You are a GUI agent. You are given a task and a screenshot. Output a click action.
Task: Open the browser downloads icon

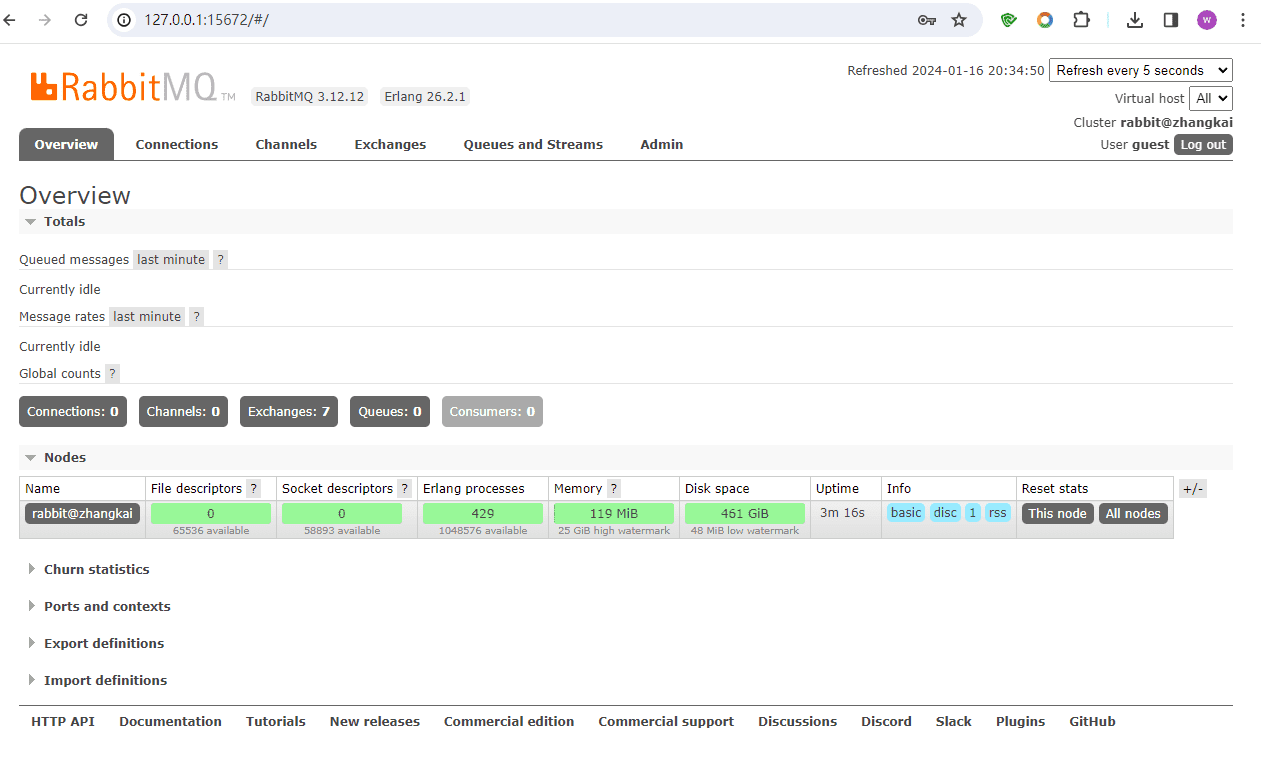[x=1135, y=20]
